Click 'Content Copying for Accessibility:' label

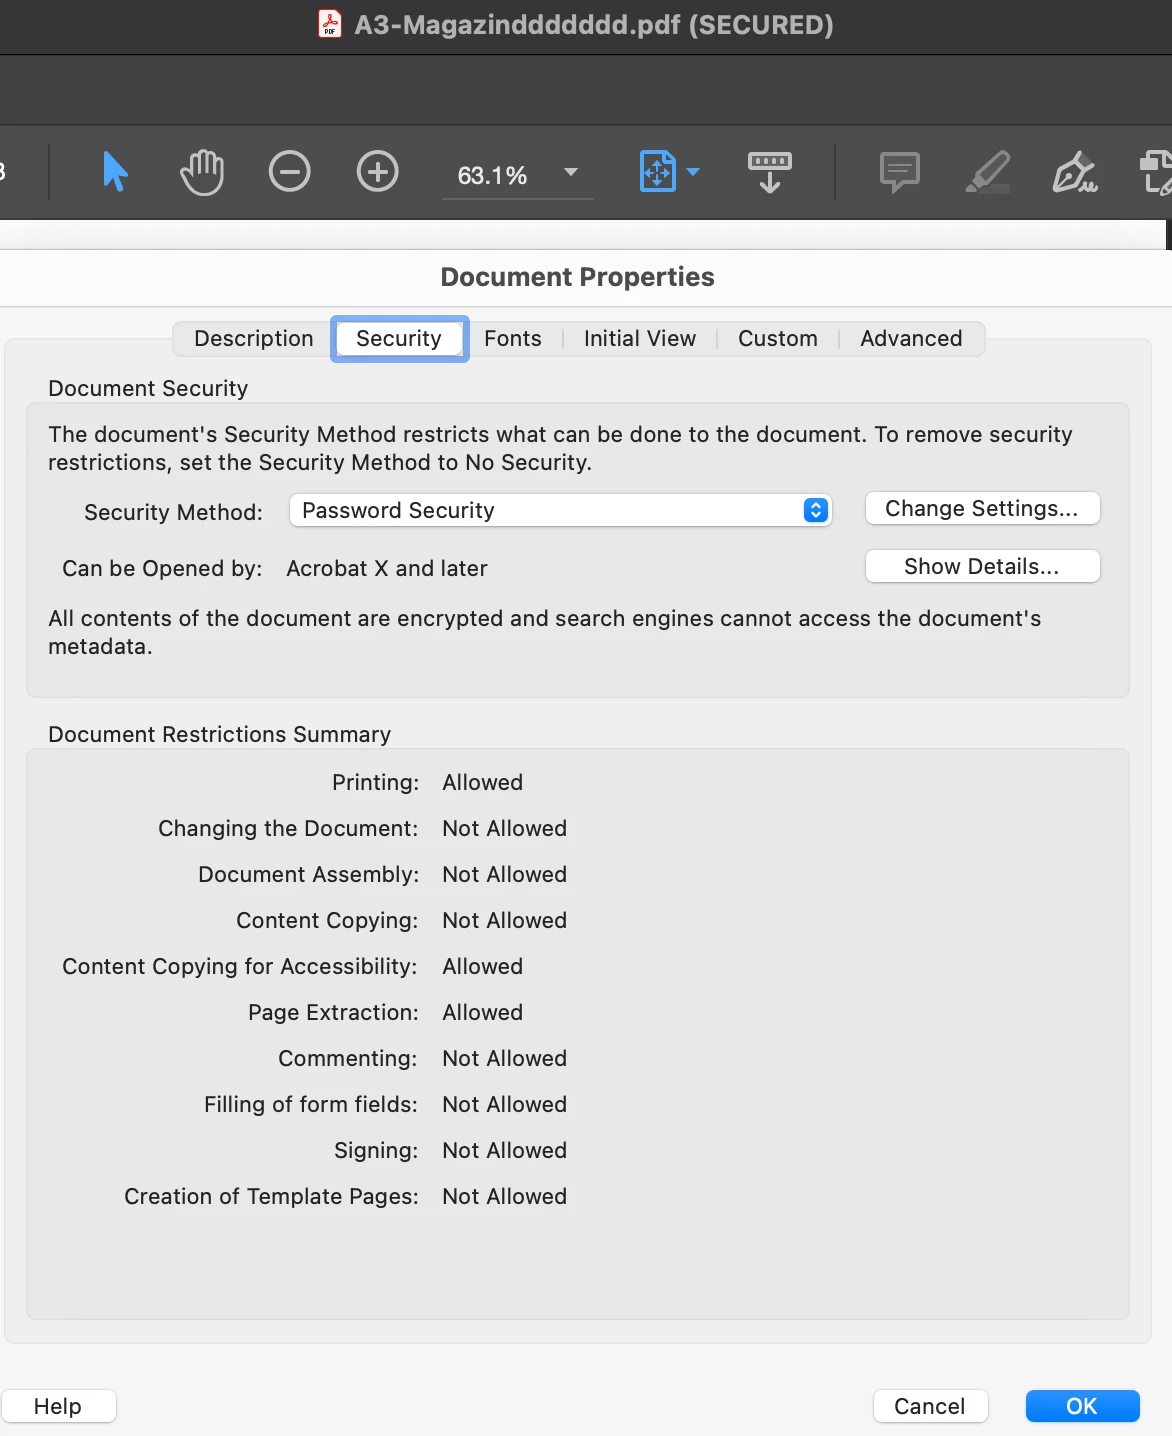click(240, 966)
